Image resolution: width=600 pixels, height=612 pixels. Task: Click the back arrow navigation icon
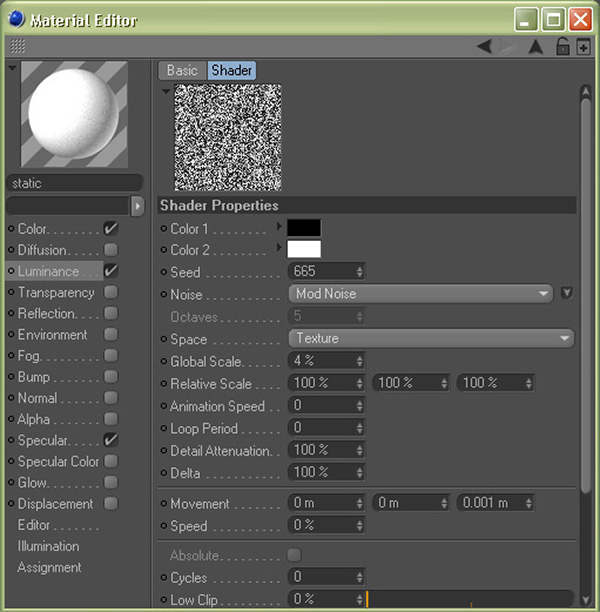(x=484, y=47)
